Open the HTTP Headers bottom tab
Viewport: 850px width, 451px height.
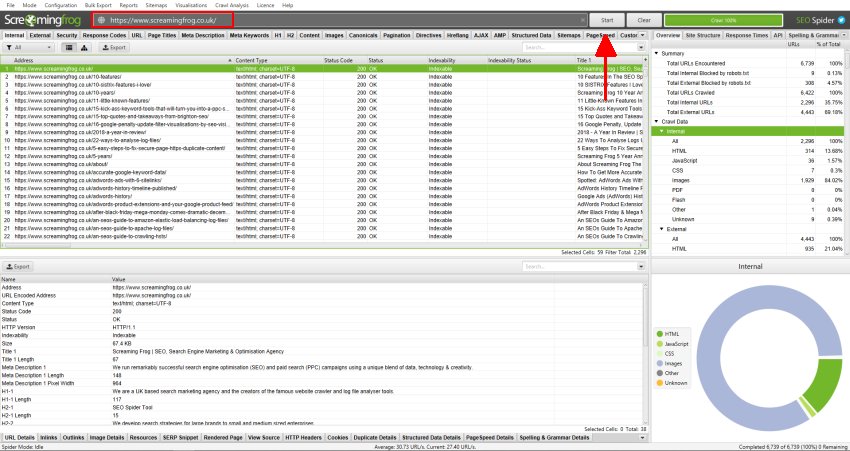click(x=303, y=437)
